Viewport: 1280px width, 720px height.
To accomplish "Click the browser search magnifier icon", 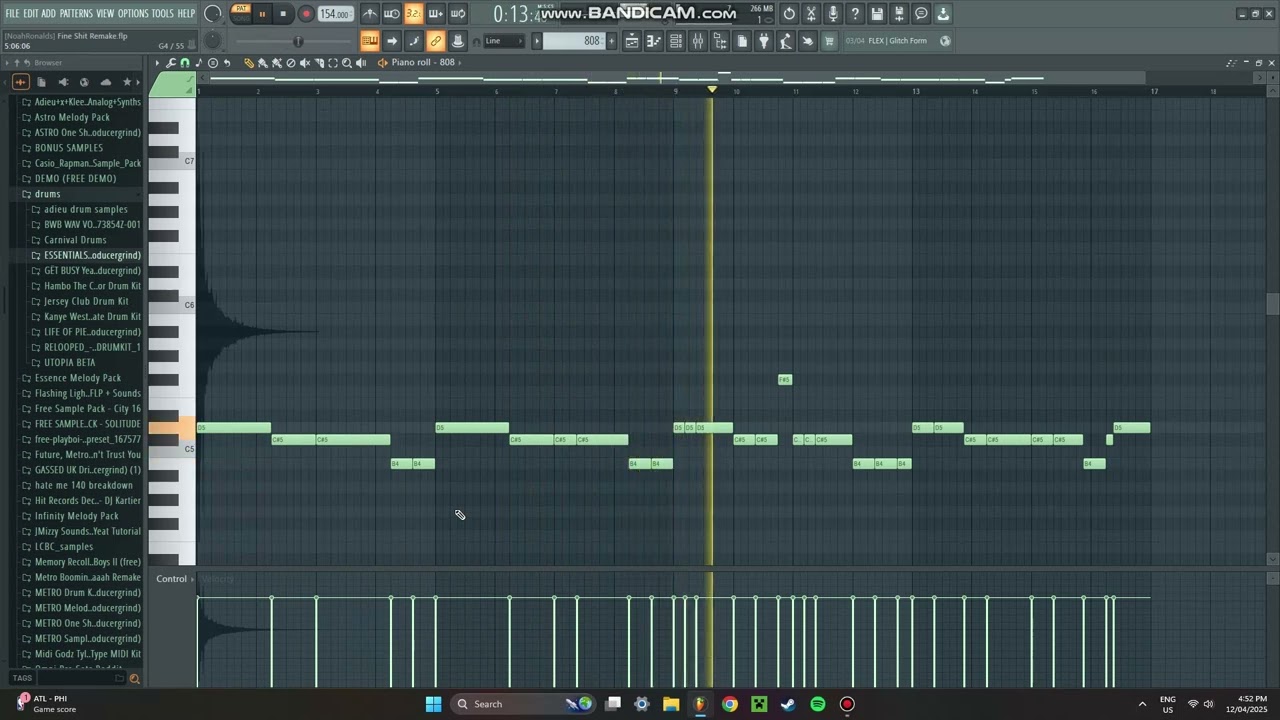I will [x=134, y=679].
